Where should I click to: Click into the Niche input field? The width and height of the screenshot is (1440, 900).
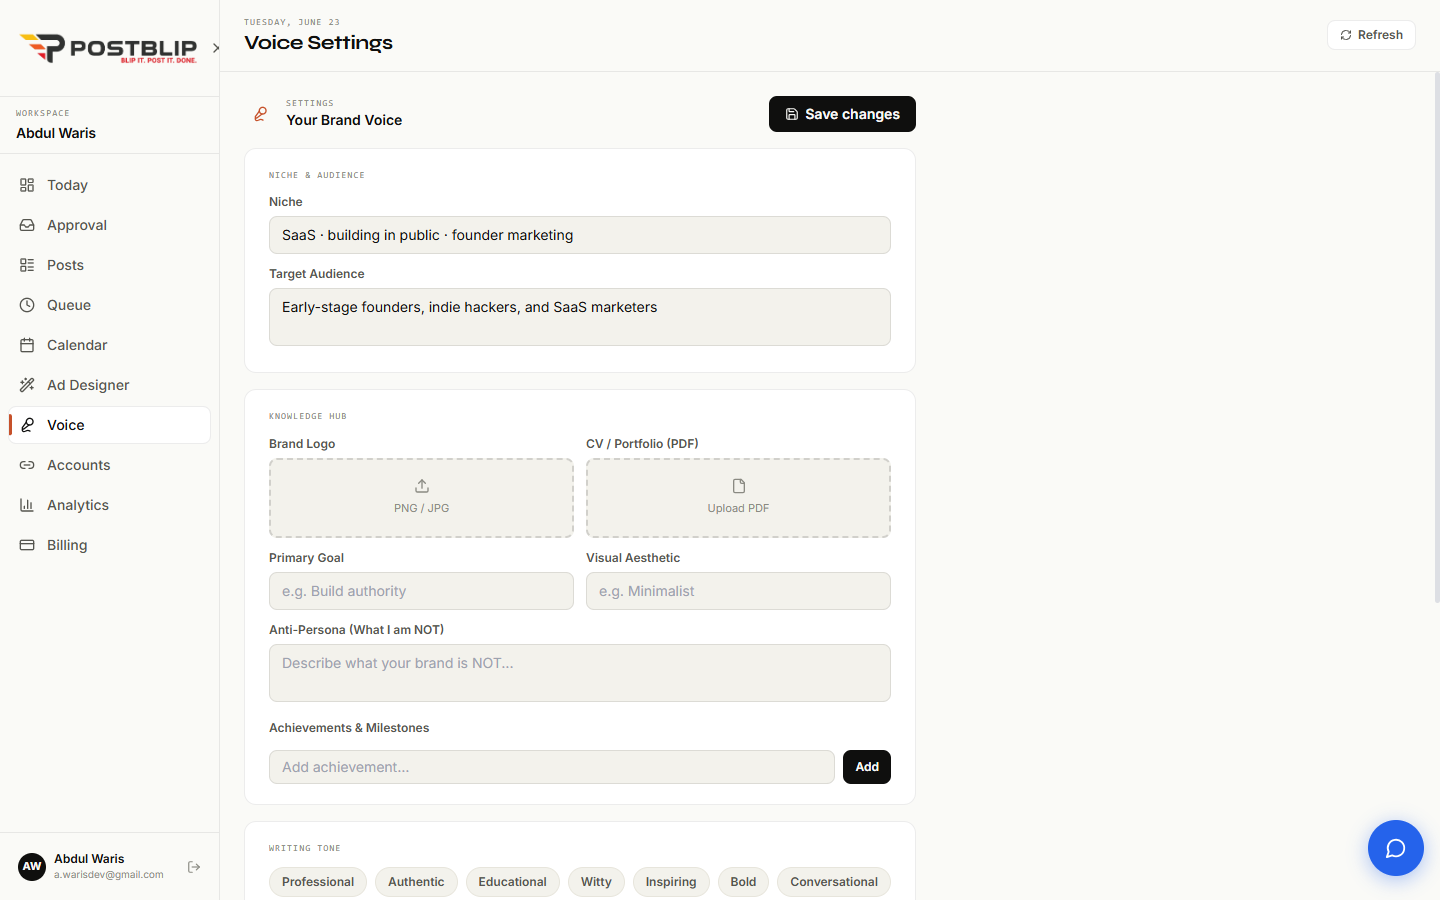580,235
